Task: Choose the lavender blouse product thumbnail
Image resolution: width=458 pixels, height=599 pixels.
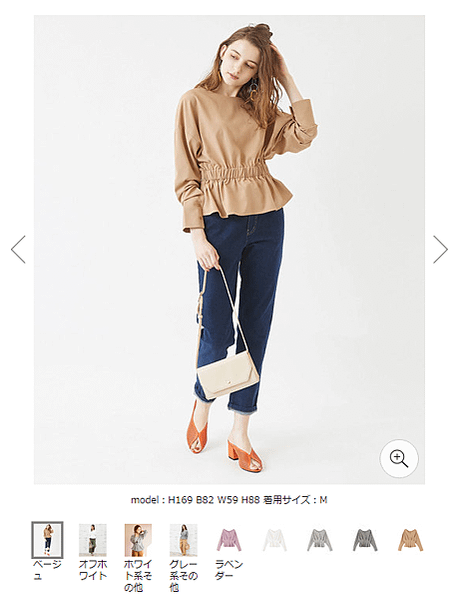Action: point(229,540)
